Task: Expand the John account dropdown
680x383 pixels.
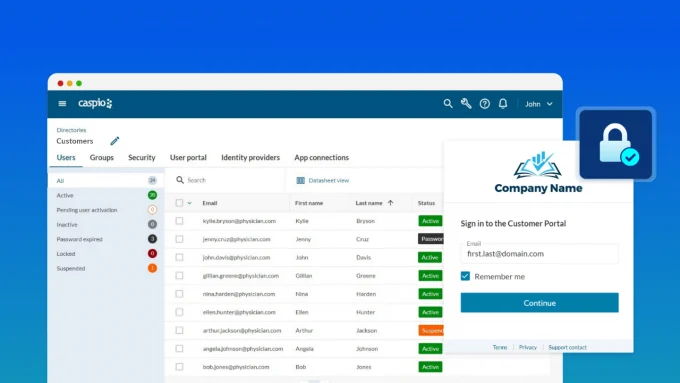Action: [539, 104]
